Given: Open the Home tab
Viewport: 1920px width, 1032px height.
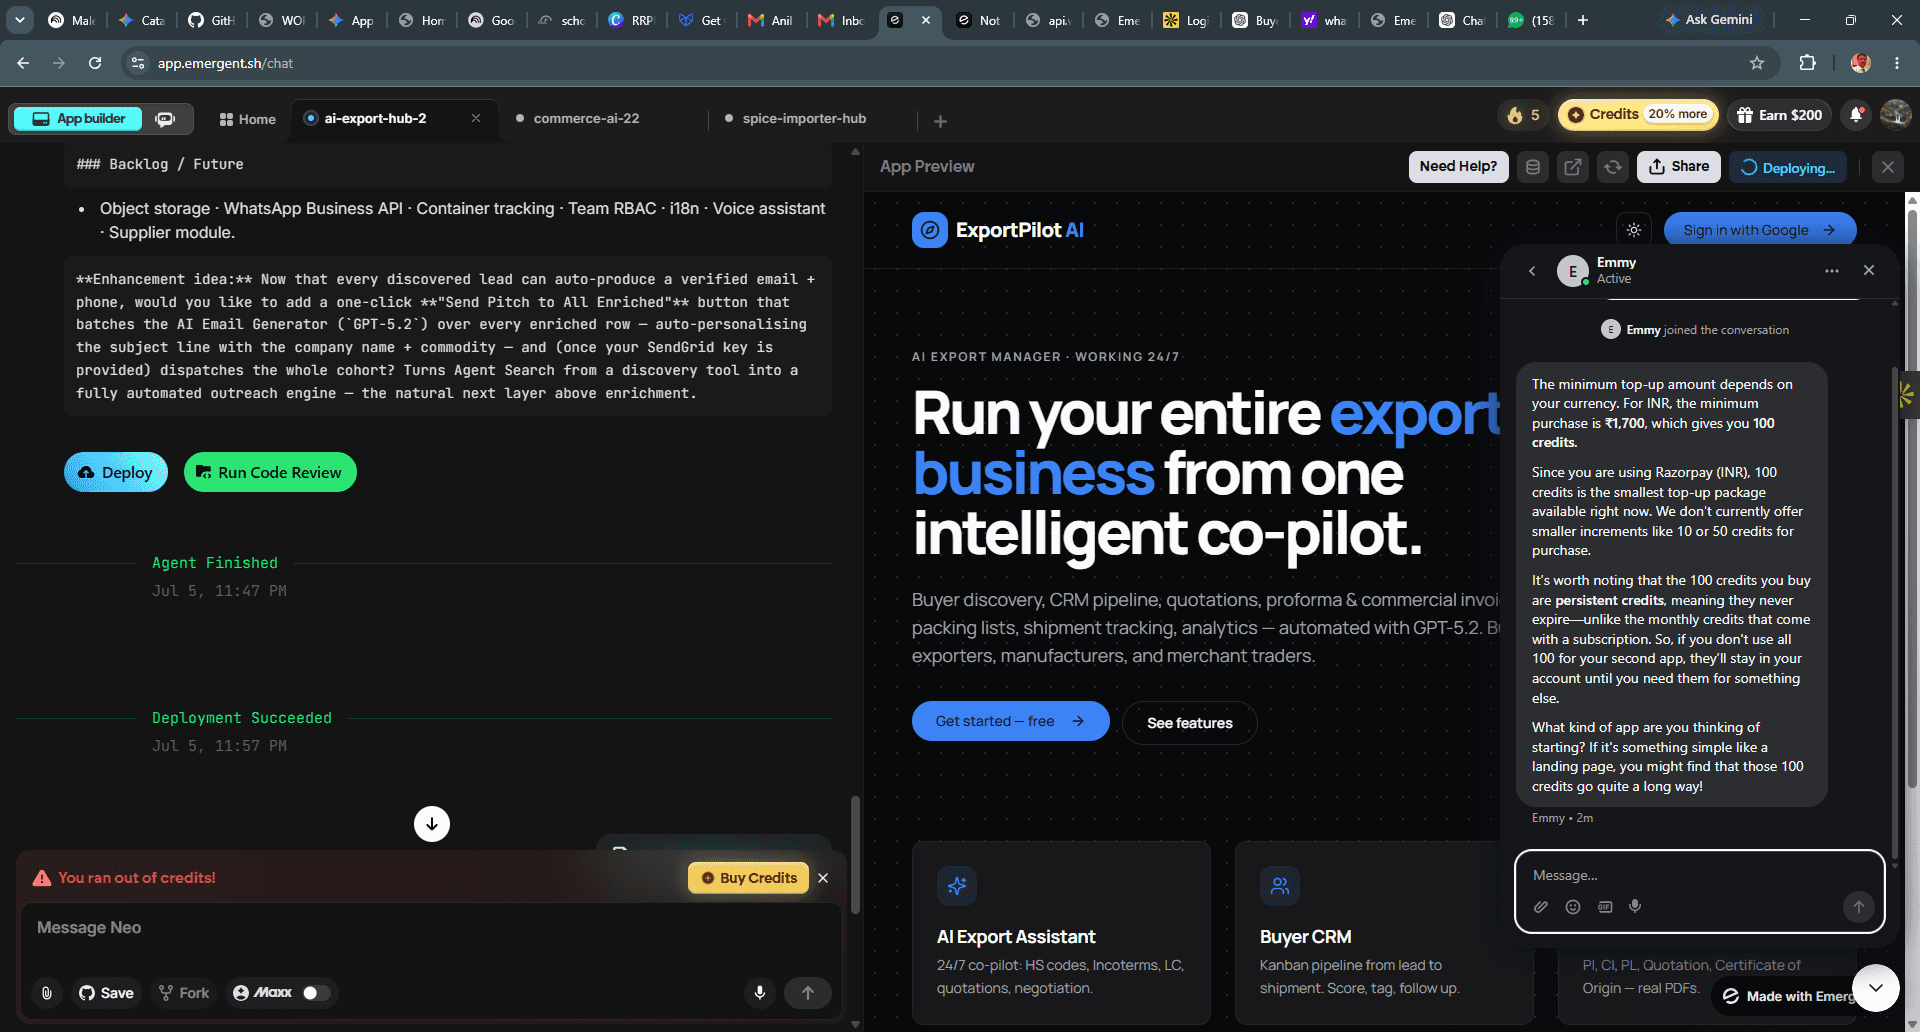Looking at the screenshot, I should (x=247, y=119).
